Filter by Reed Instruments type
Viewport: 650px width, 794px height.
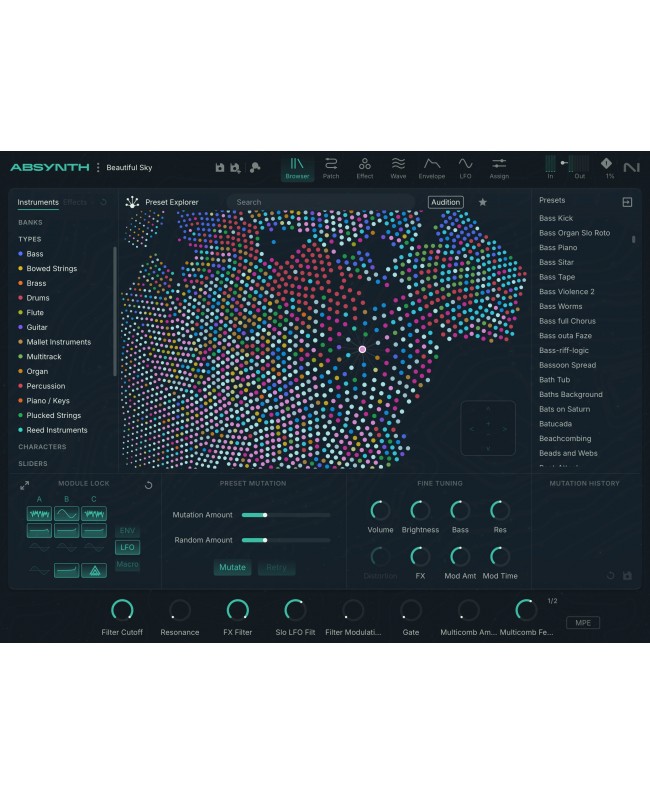pyautogui.click(x=53, y=430)
